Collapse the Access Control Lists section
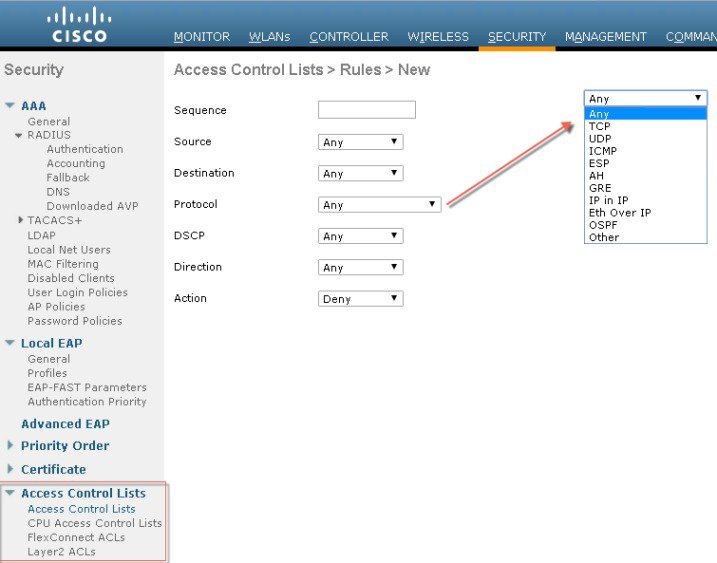This screenshot has height=563, width=717. [10, 493]
